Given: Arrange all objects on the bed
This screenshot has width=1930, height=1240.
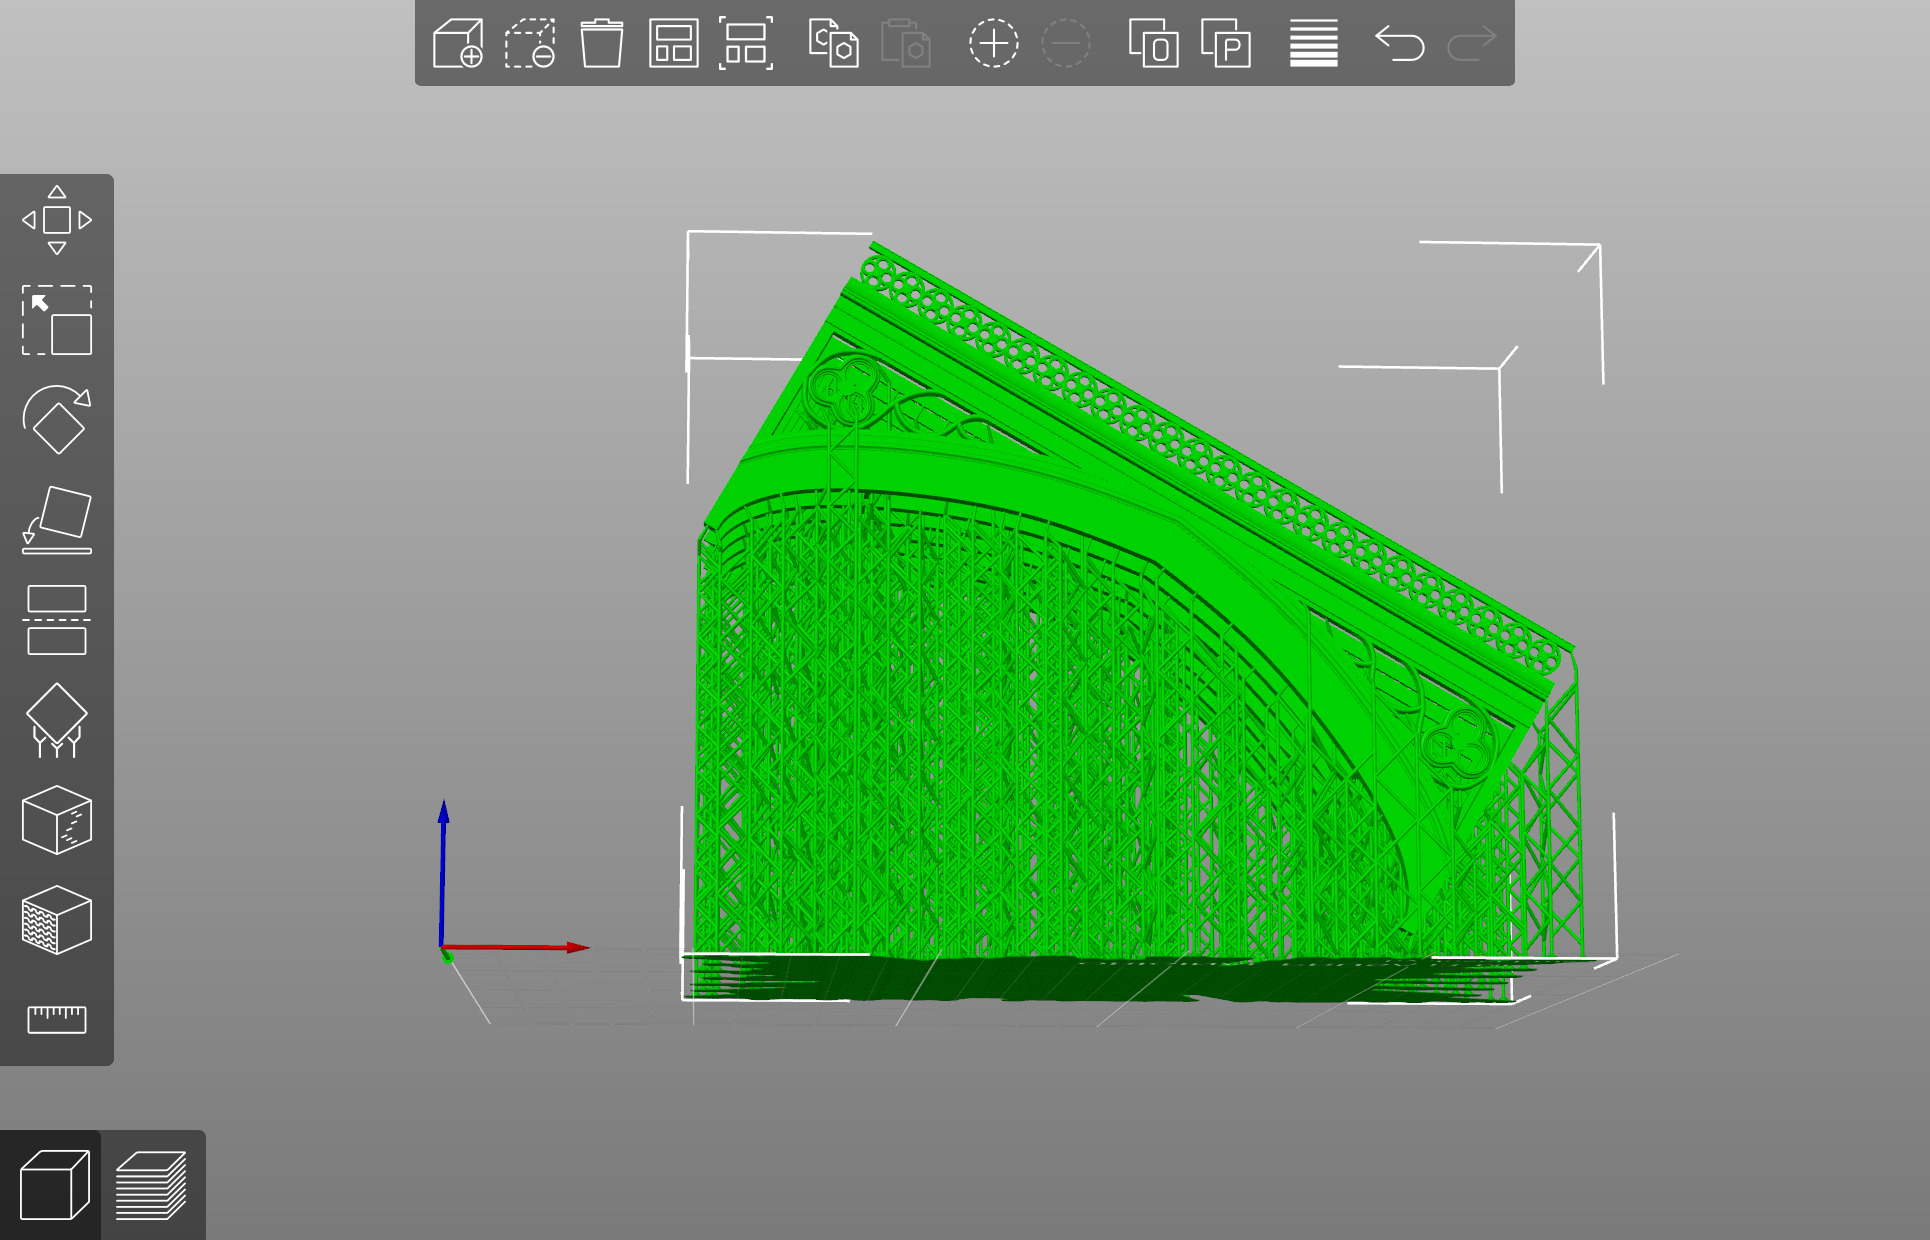Looking at the screenshot, I should pos(673,44).
